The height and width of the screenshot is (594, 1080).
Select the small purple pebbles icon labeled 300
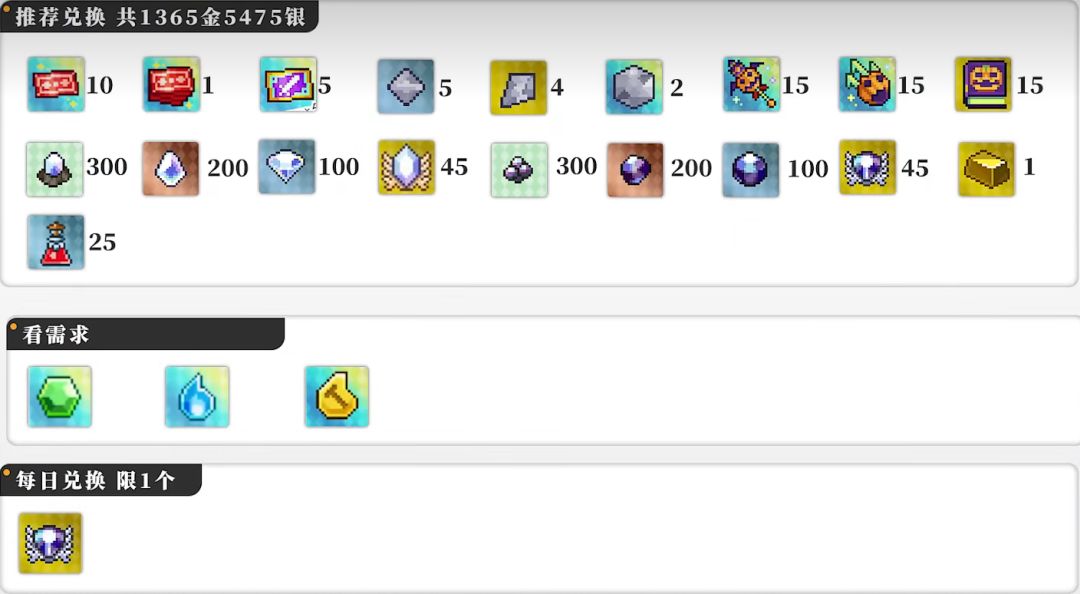[x=519, y=170]
